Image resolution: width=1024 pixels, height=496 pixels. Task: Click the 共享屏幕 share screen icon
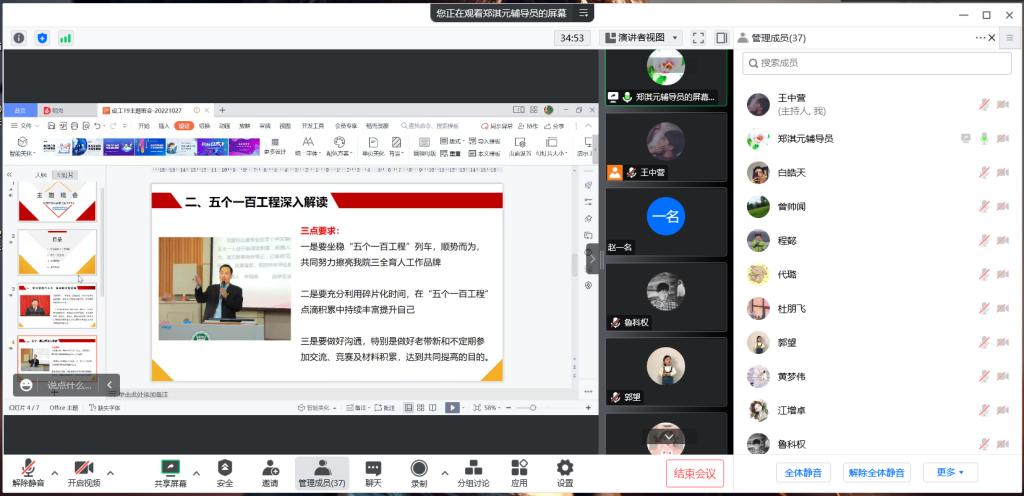pyautogui.click(x=171, y=468)
